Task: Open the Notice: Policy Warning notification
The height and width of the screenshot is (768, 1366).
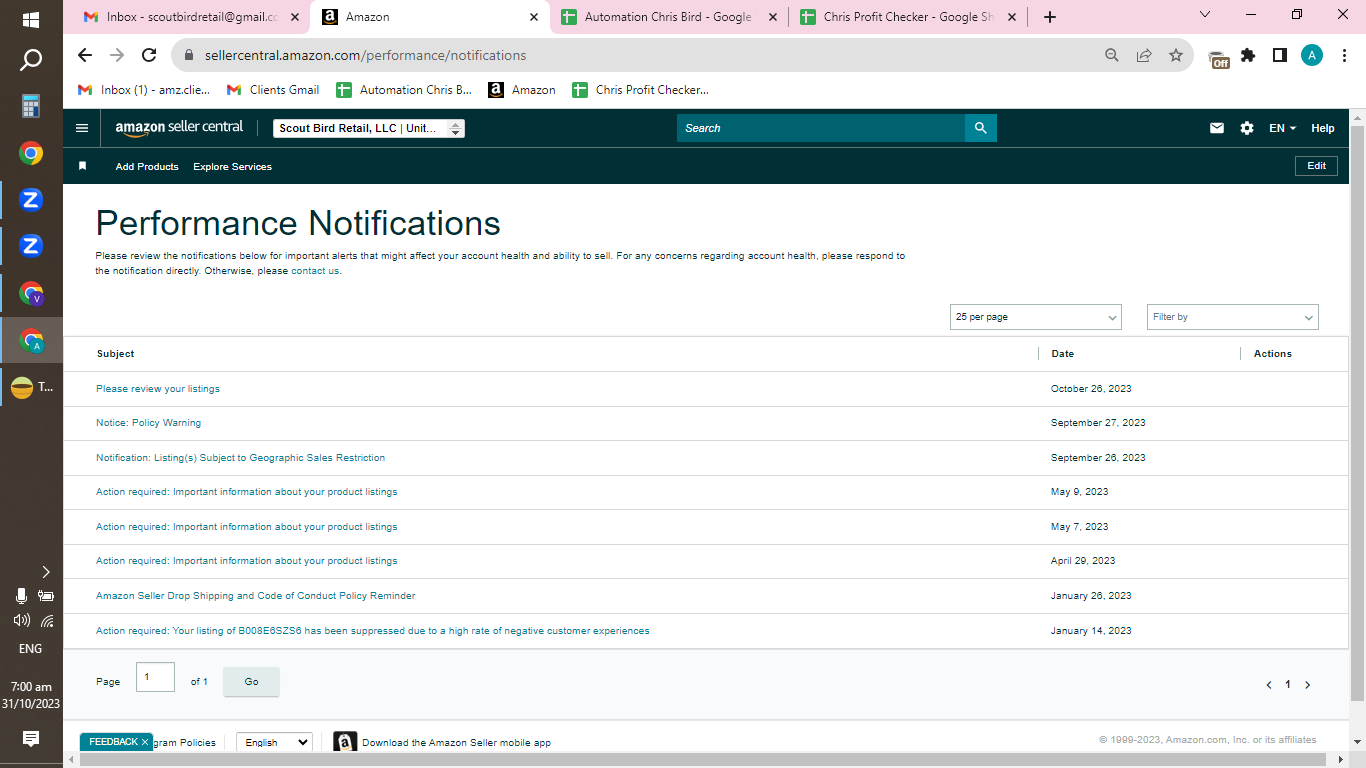Action: click(148, 423)
